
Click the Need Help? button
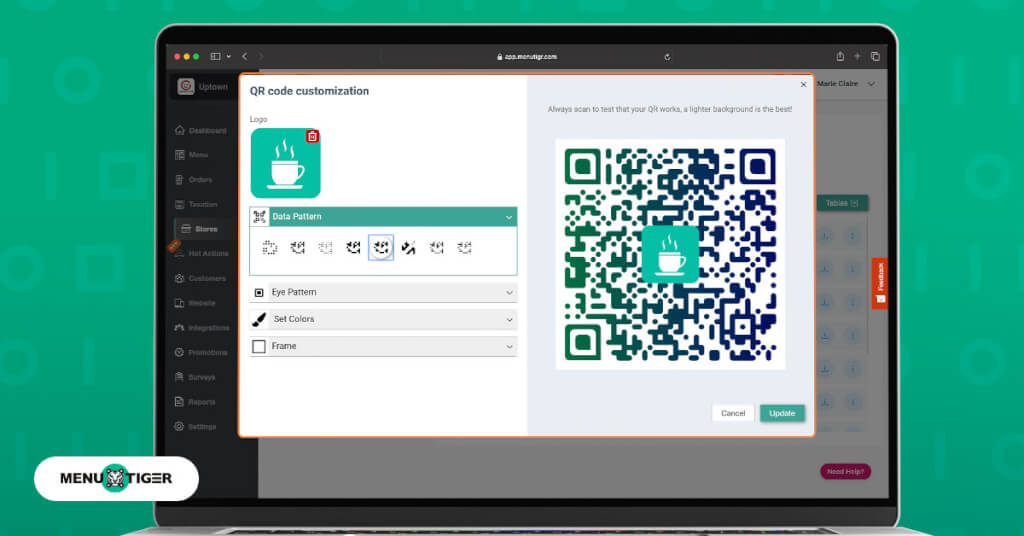[x=845, y=471]
